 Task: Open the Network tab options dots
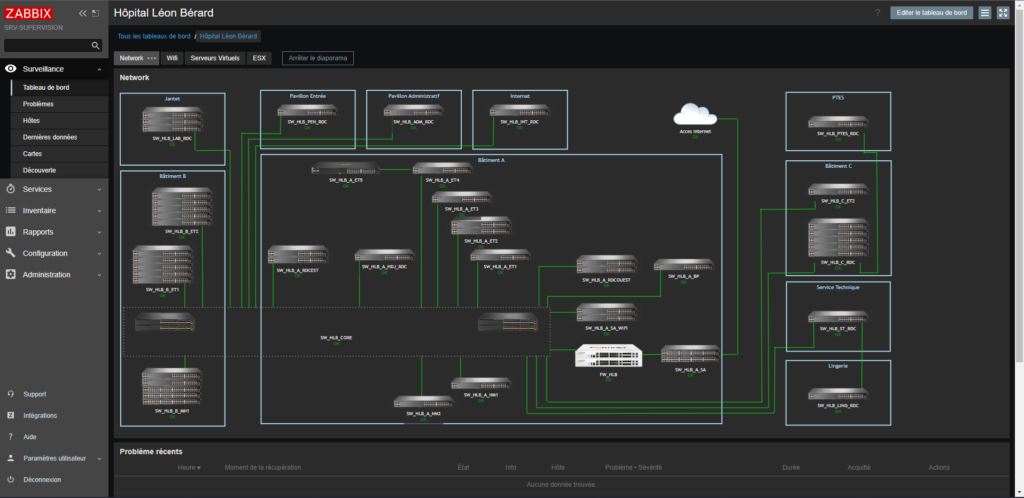click(x=152, y=59)
